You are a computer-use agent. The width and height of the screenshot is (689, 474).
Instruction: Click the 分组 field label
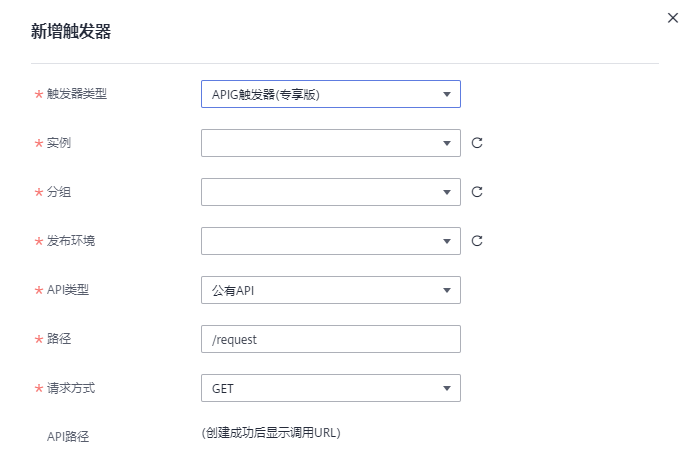59,192
